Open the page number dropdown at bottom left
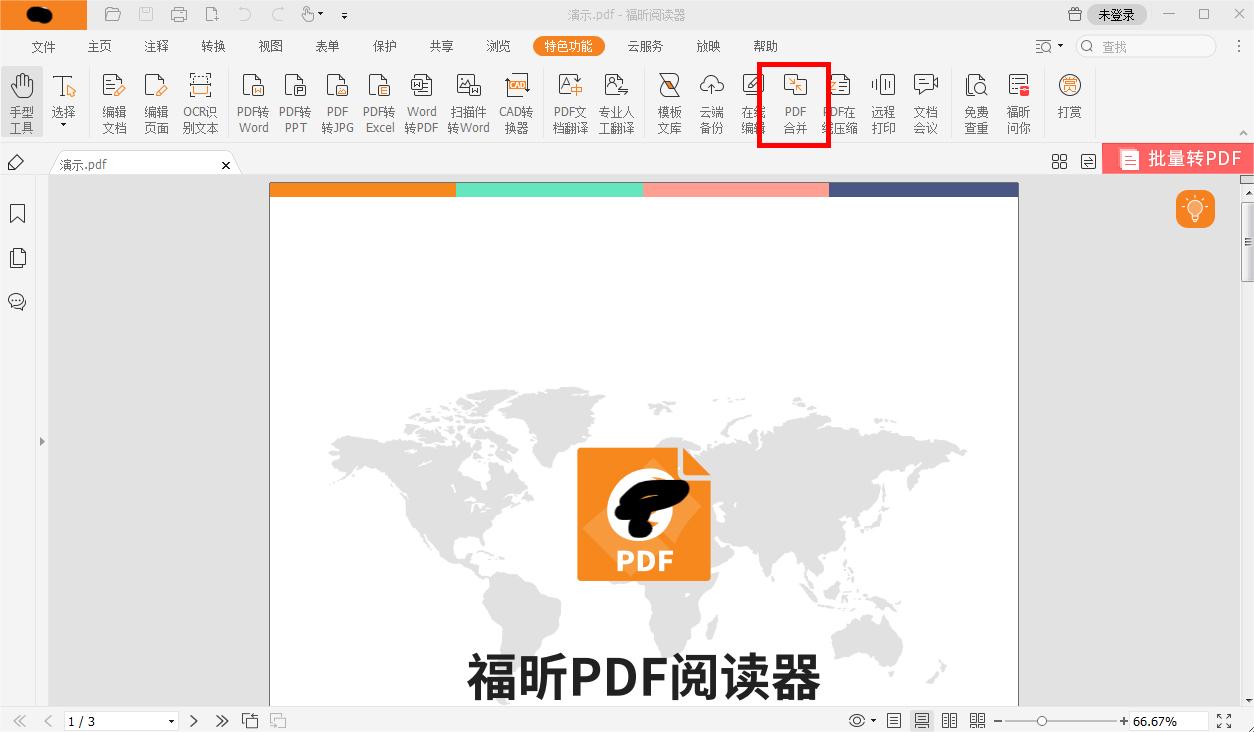The image size is (1254, 732). click(x=170, y=720)
